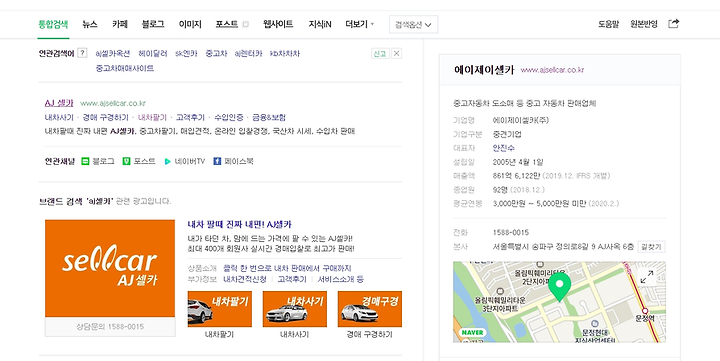Open the orange 내차사기 car thumbnail
The width and height of the screenshot is (720, 361).
click(295, 309)
